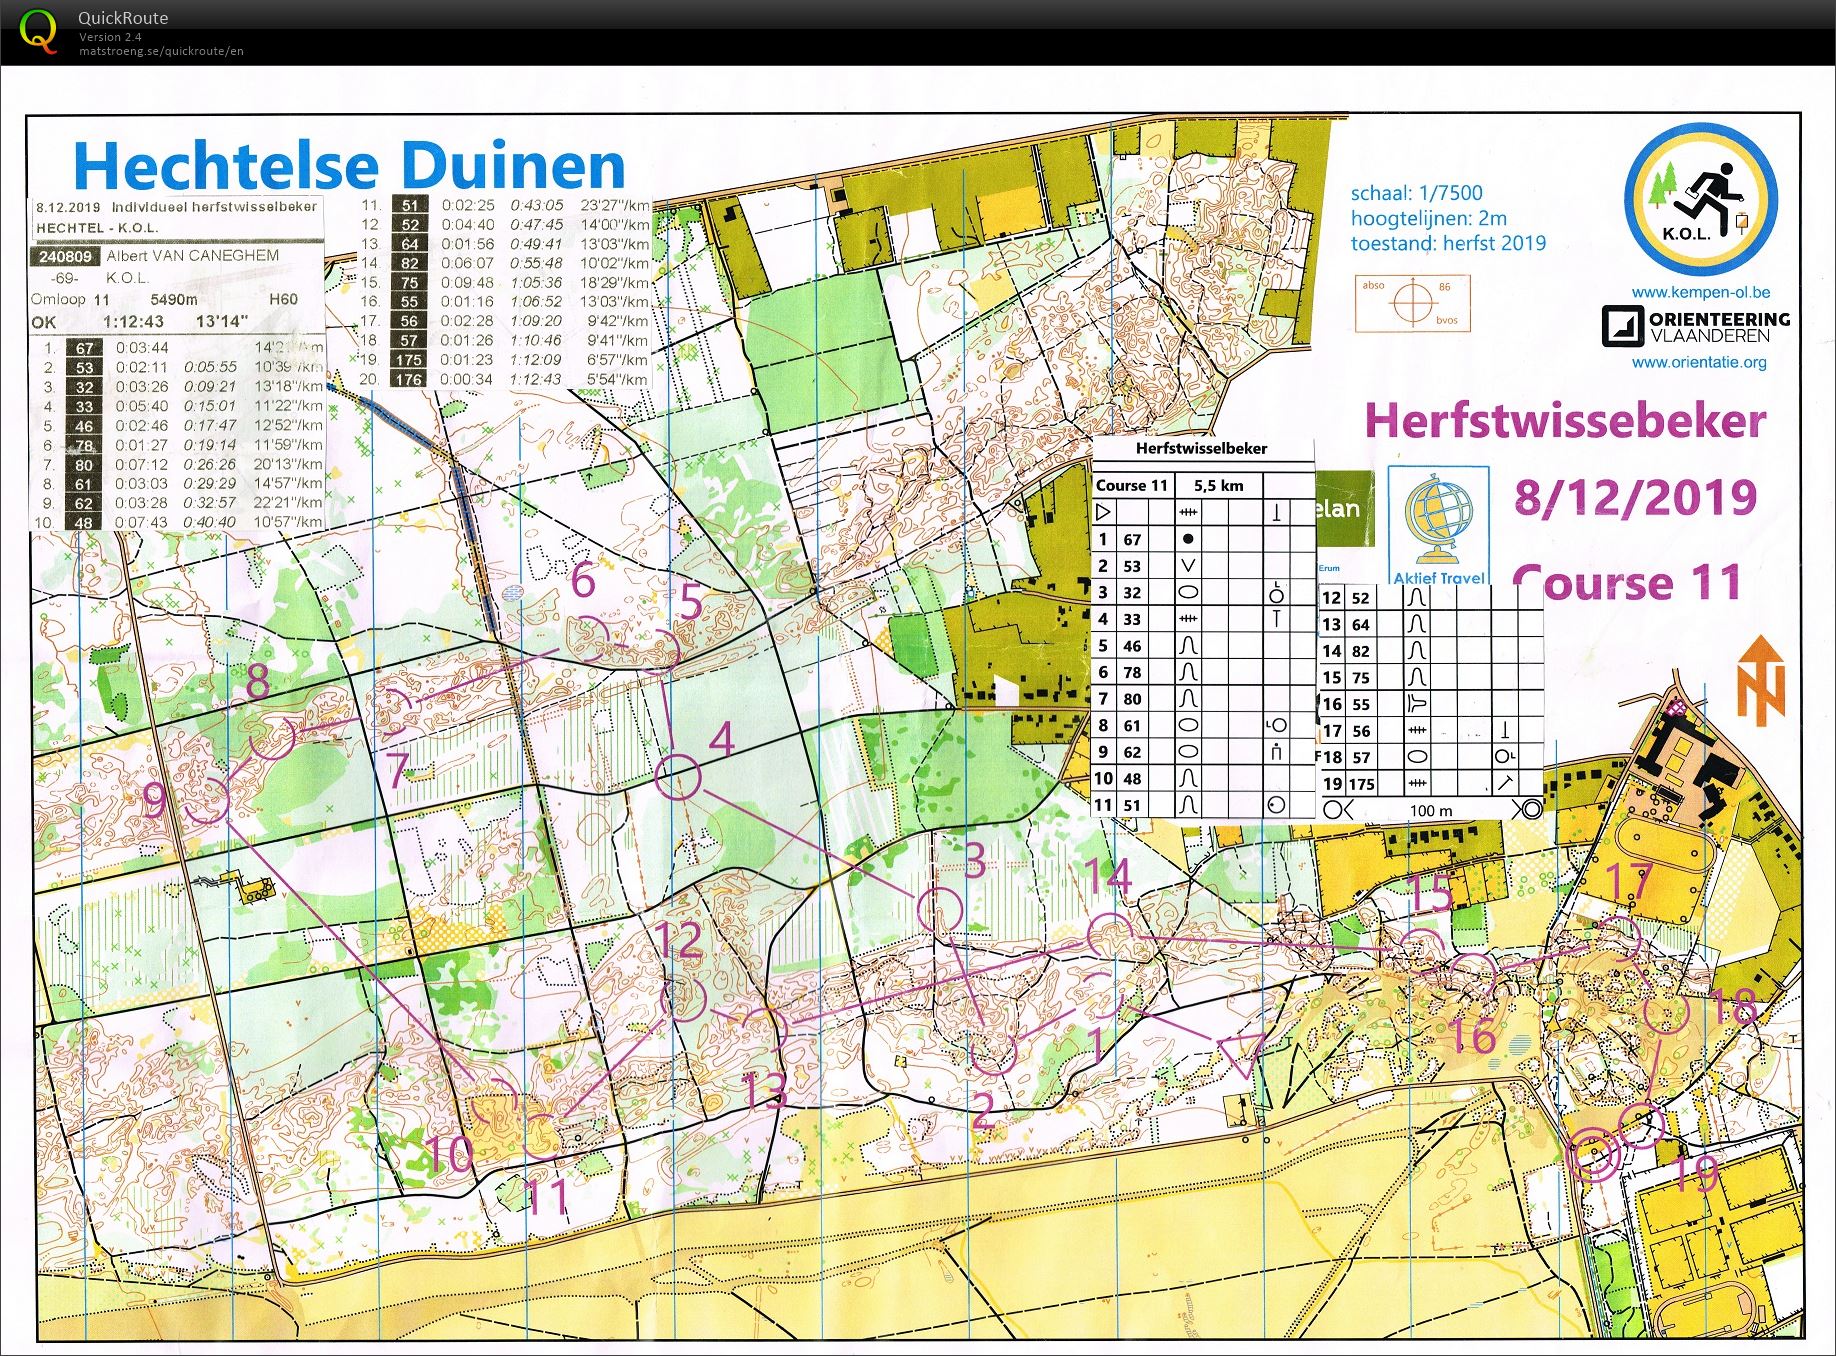Click control description row 11 code 51
This screenshot has width=1836, height=1356.
1132,805
